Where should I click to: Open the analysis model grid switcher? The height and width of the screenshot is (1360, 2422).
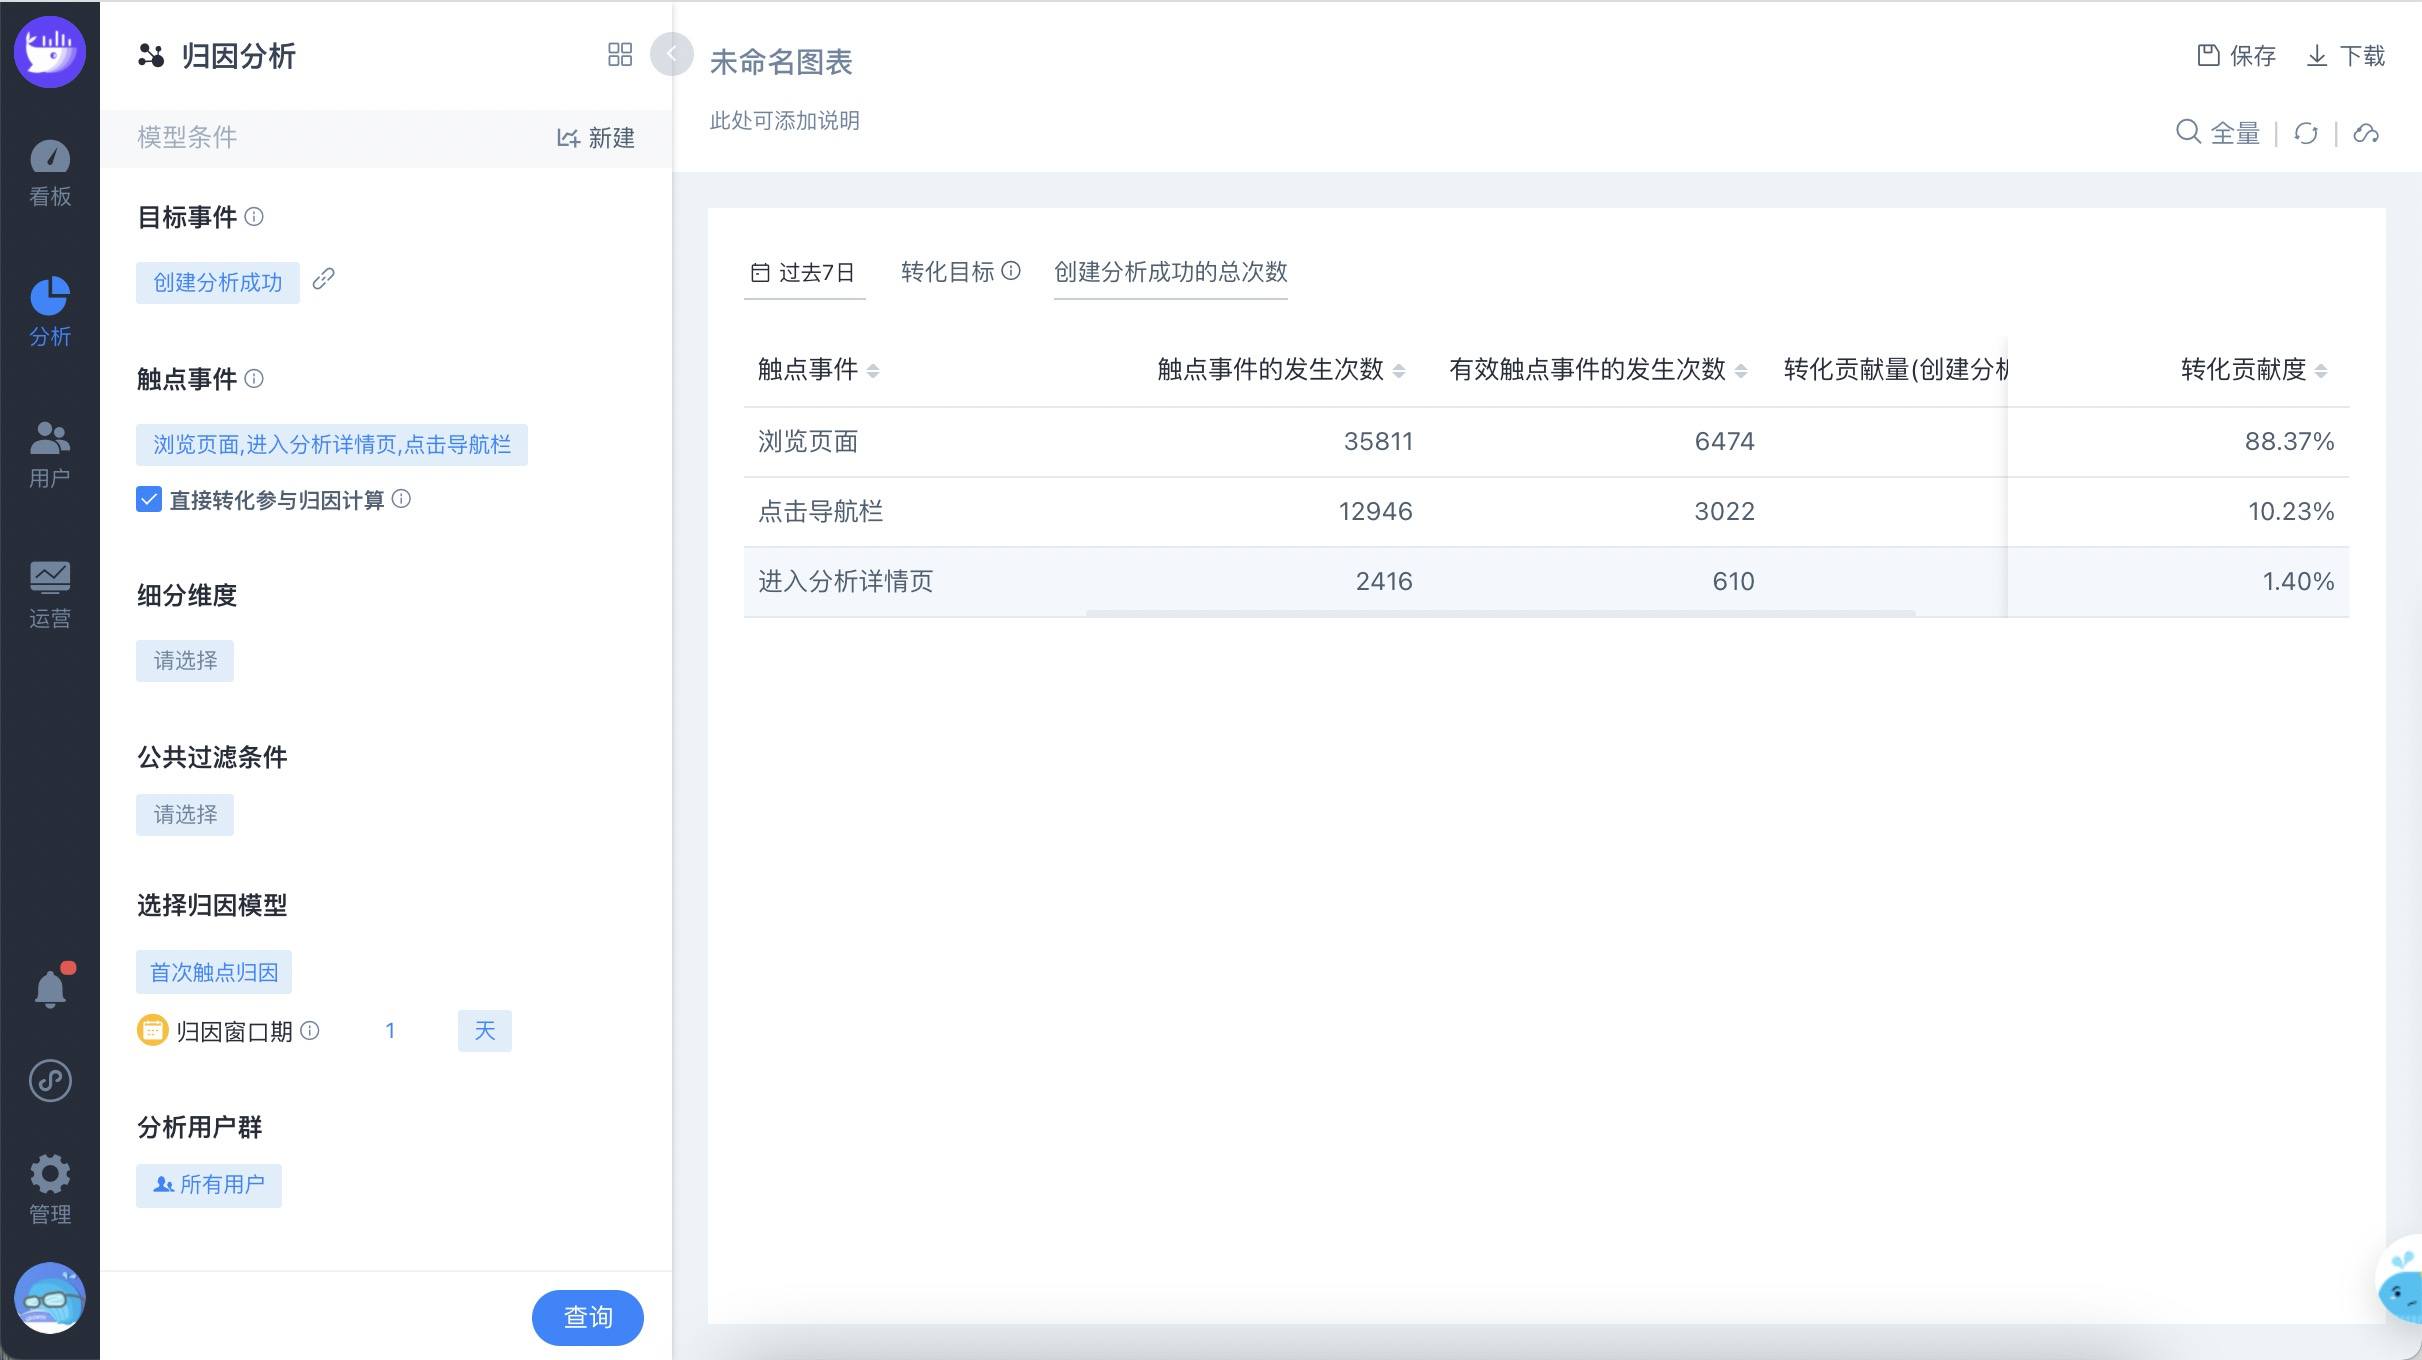pos(620,54)
